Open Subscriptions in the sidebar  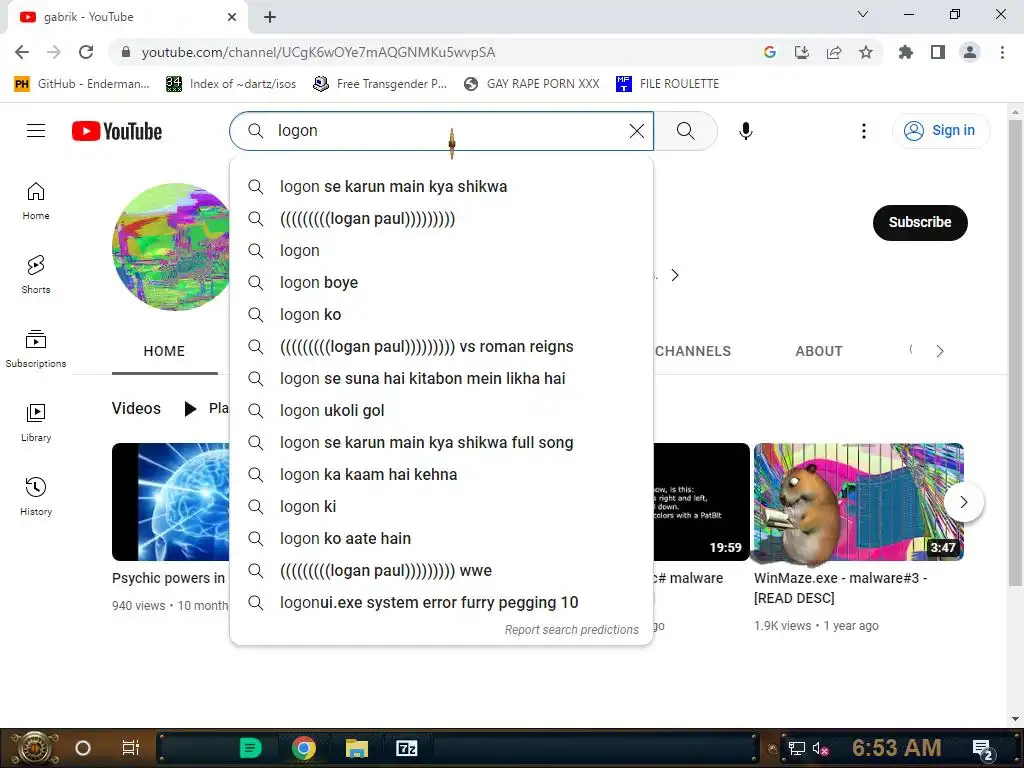click(x=36, y=349)
